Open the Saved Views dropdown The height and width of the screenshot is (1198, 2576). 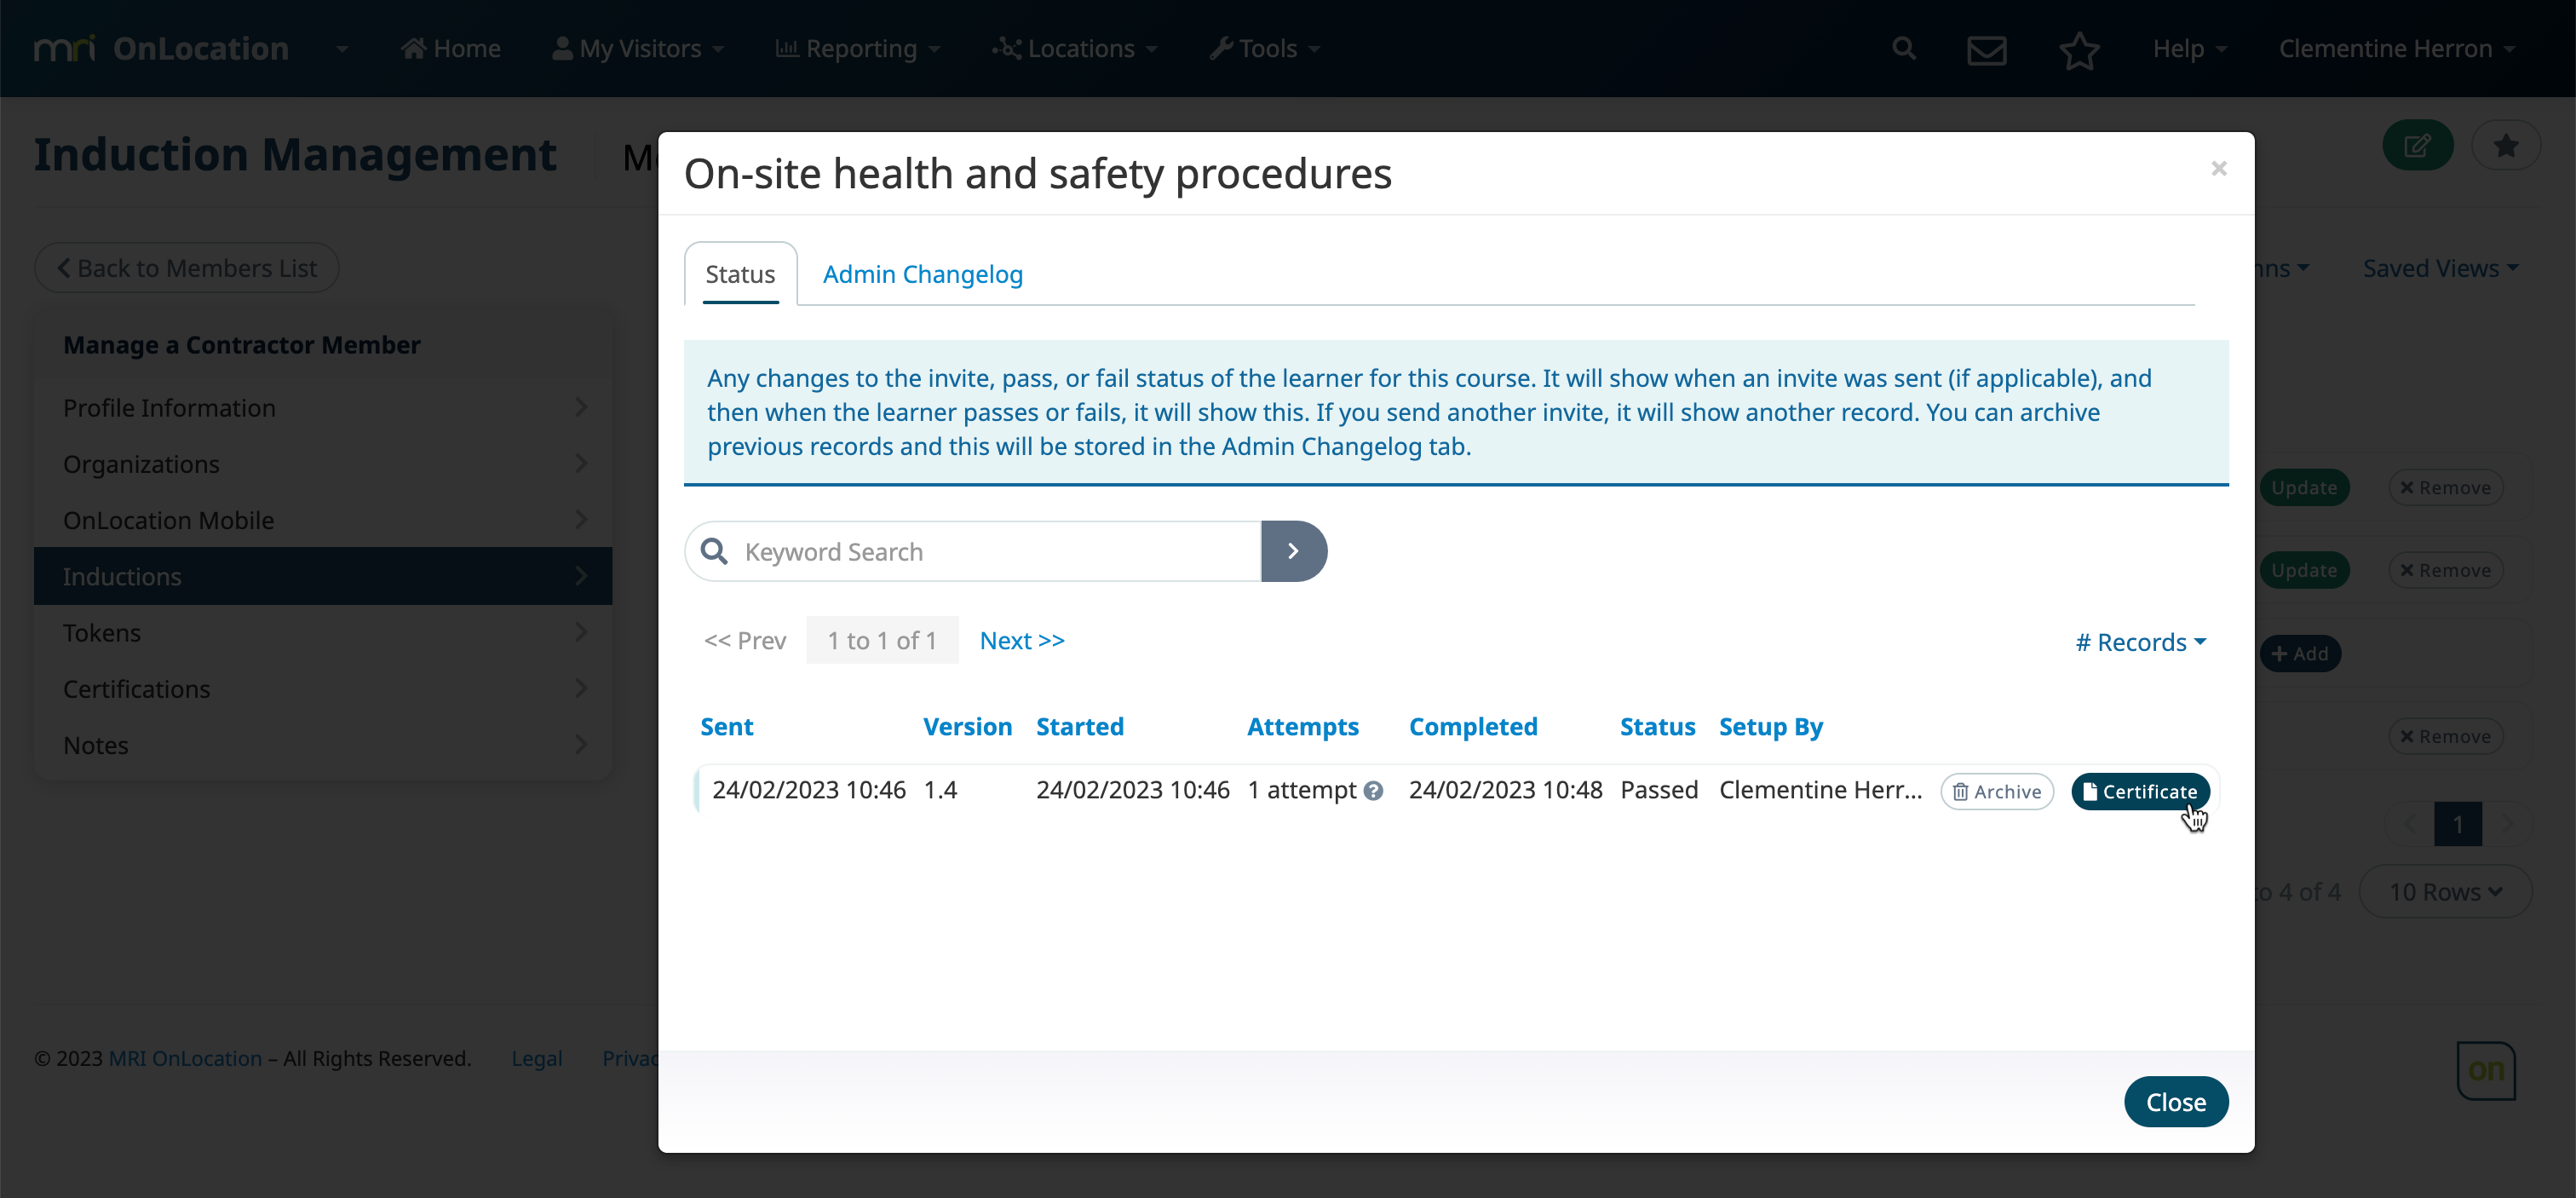2440,268
